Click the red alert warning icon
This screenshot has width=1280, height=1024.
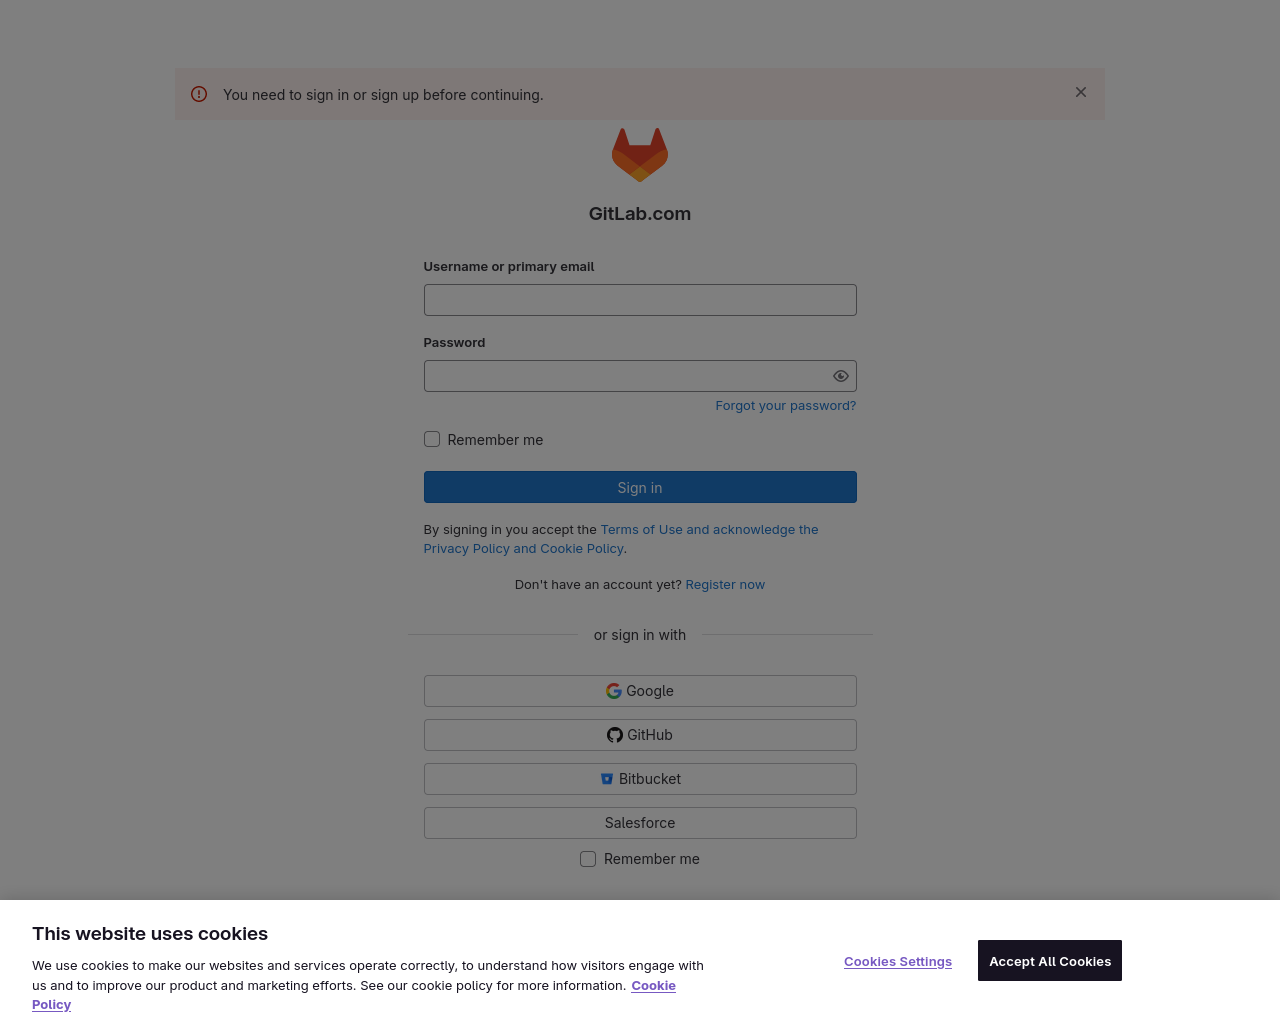click(199, 94)
